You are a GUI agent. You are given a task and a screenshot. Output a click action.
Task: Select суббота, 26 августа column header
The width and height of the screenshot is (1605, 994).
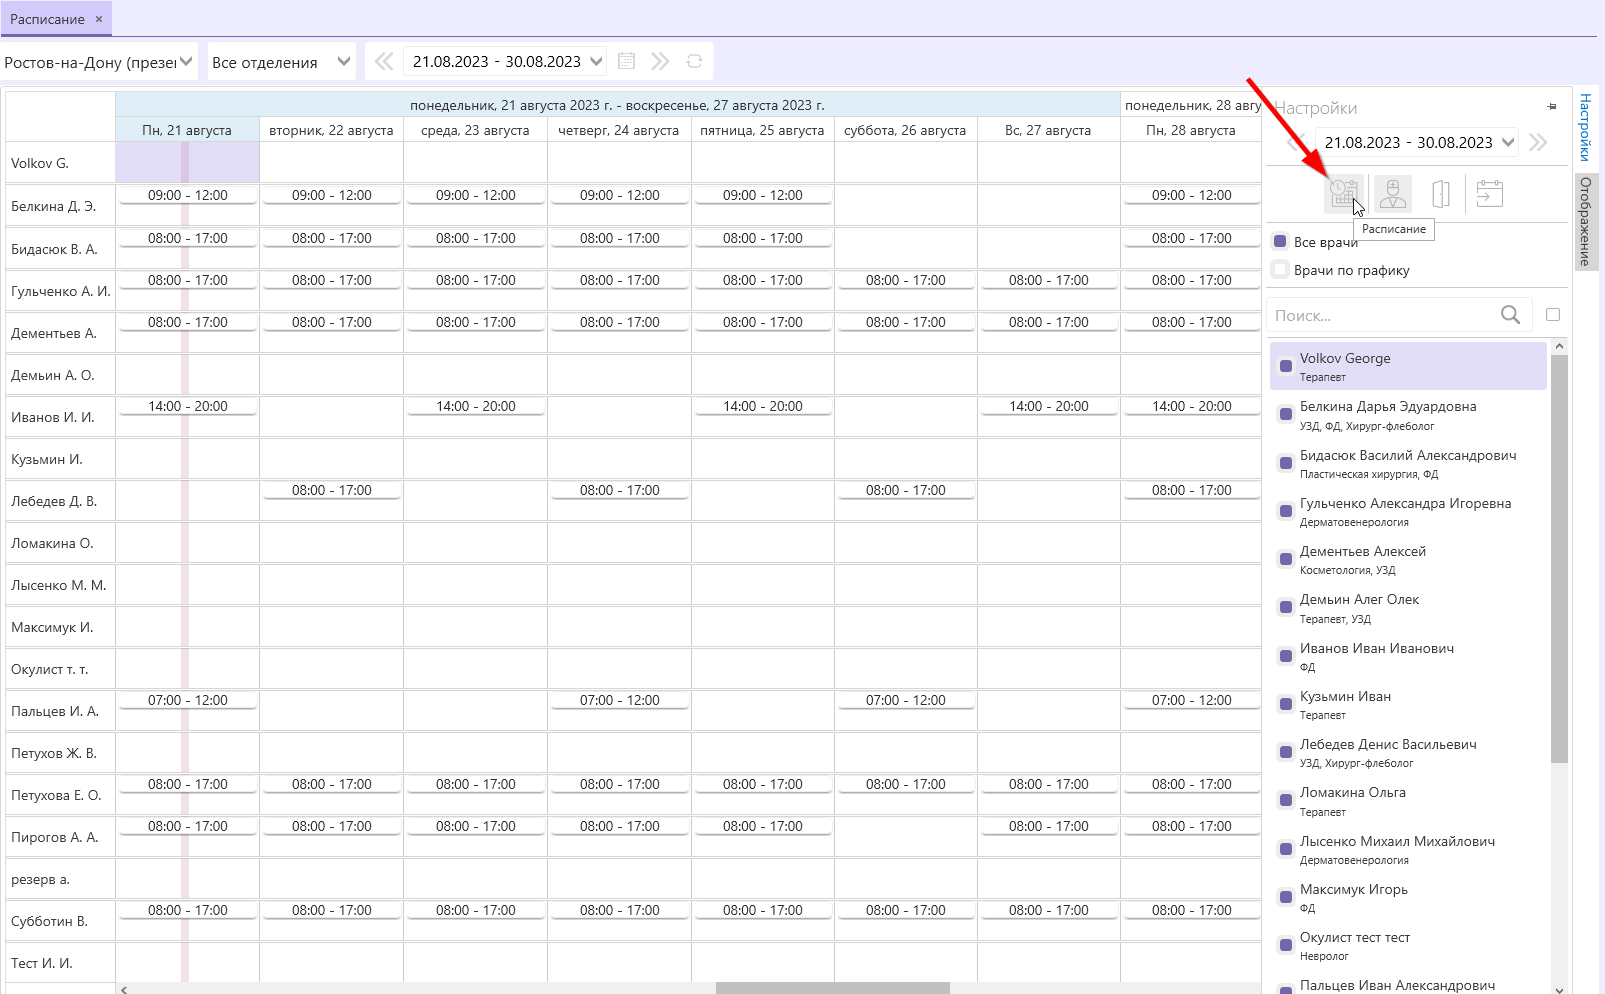[905, 130]
